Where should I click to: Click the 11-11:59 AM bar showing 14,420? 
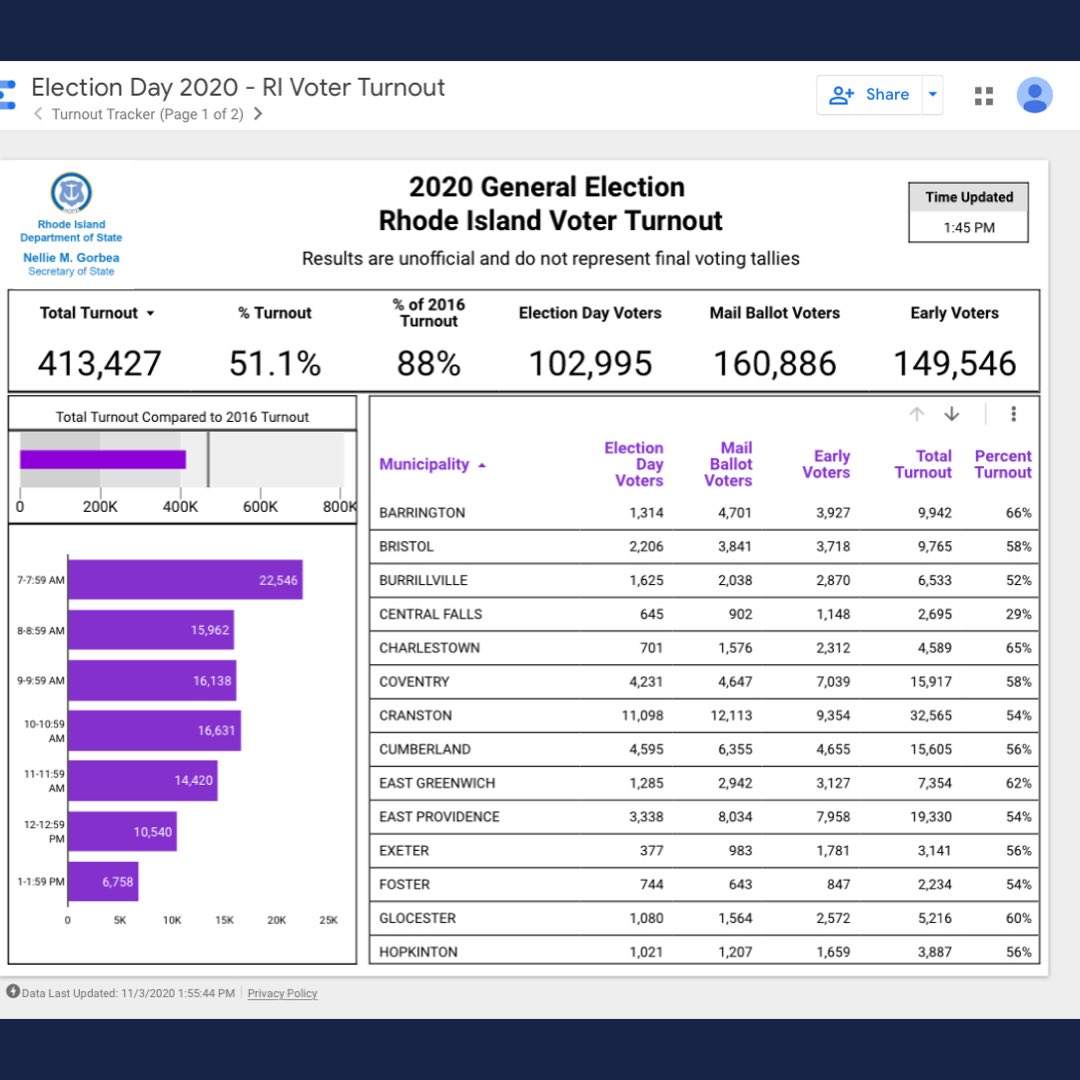pyautogui.click(x=143, y=781)
